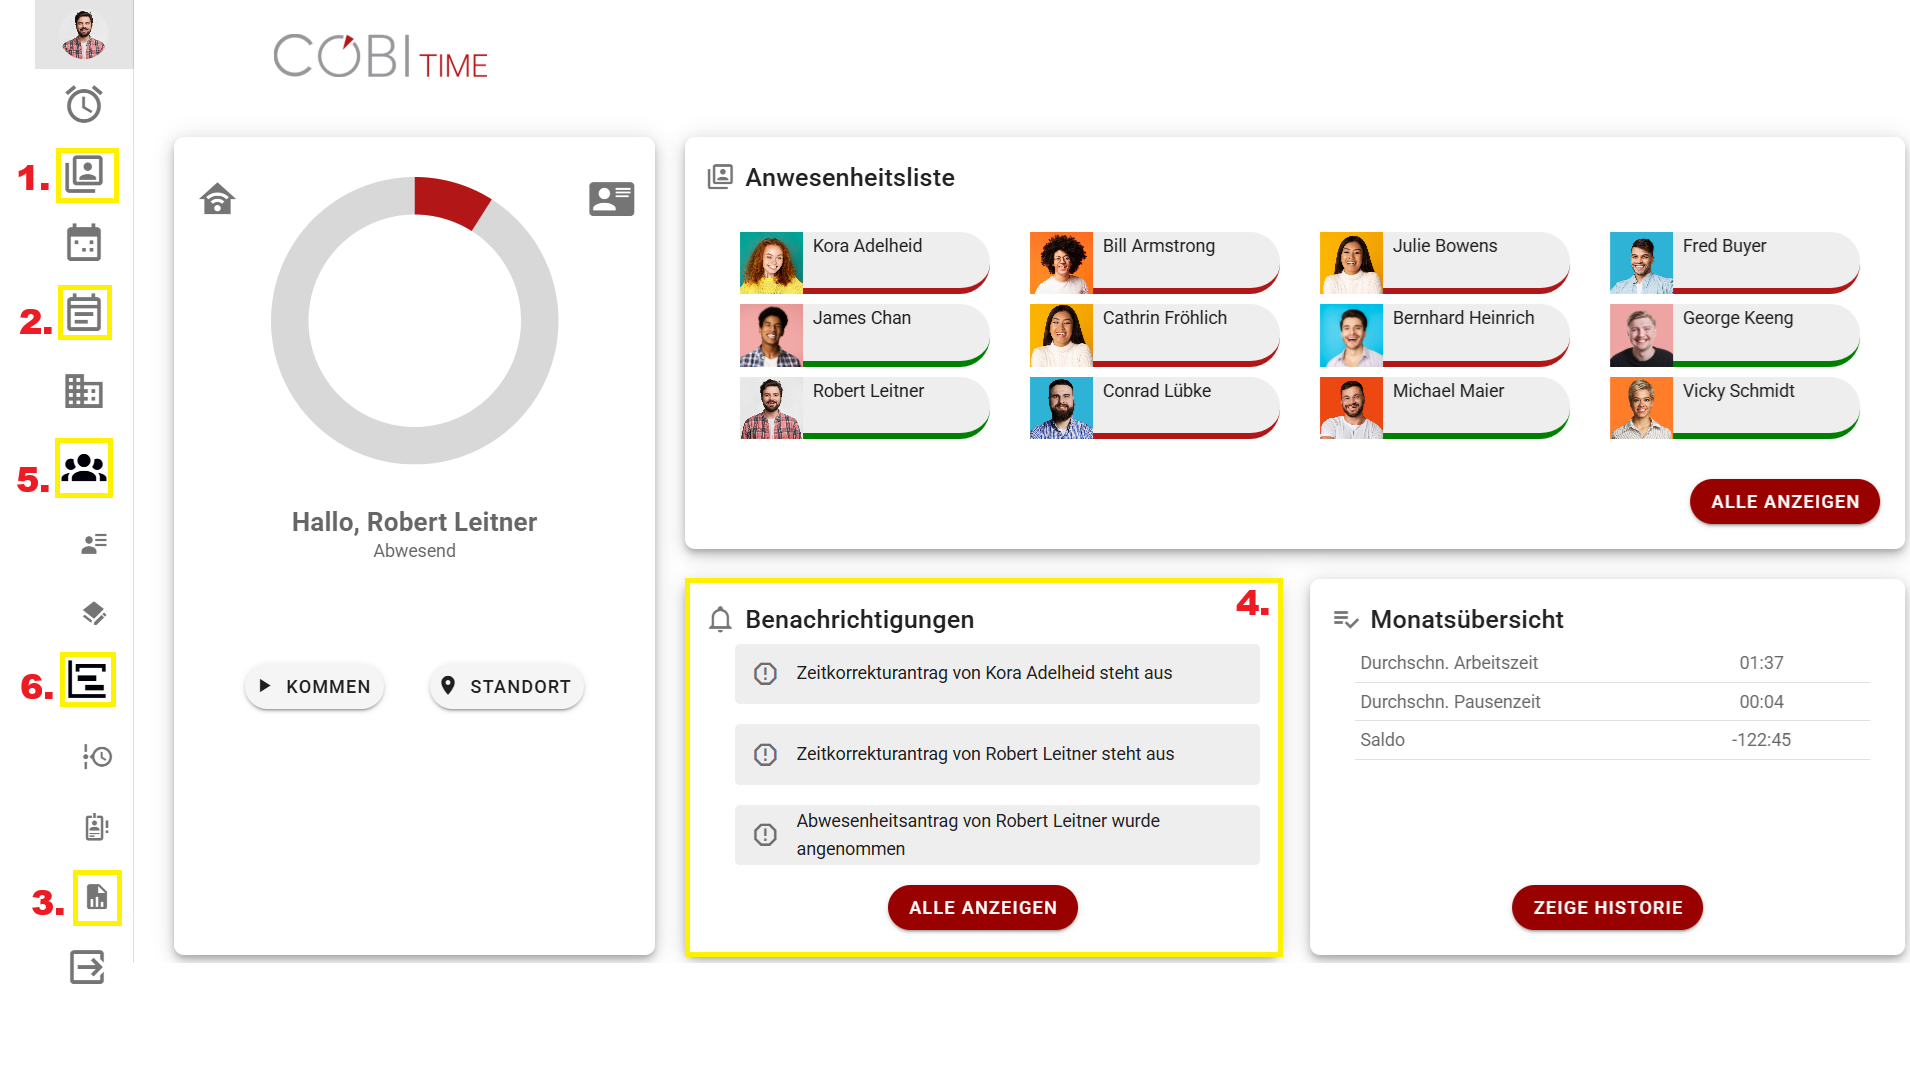Click the logout icon in sidebar

click(x=87, y=967)
